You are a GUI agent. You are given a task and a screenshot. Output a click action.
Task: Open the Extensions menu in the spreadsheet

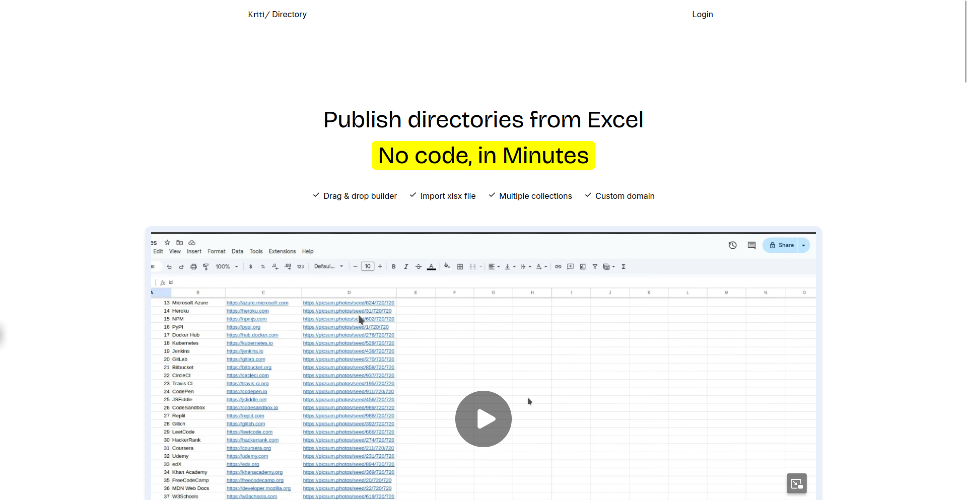point(282,252)
